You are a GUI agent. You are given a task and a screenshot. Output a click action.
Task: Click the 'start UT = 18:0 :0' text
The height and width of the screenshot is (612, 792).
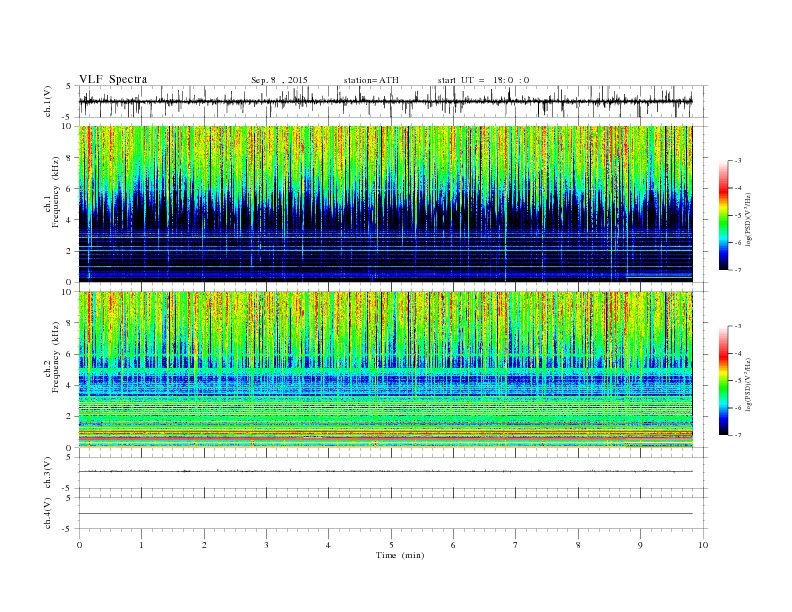coord(483,80)
